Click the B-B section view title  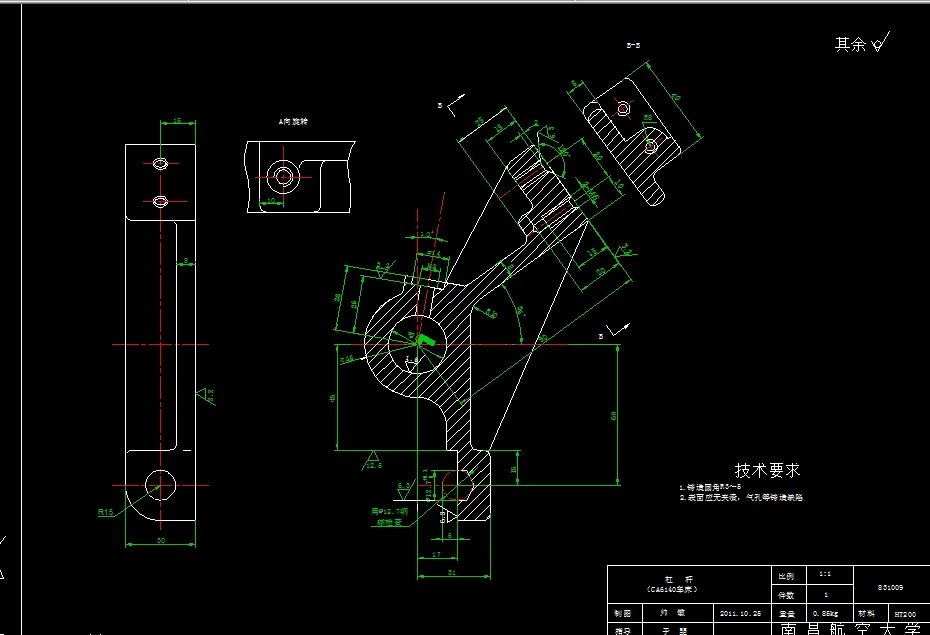click(633, 45)
